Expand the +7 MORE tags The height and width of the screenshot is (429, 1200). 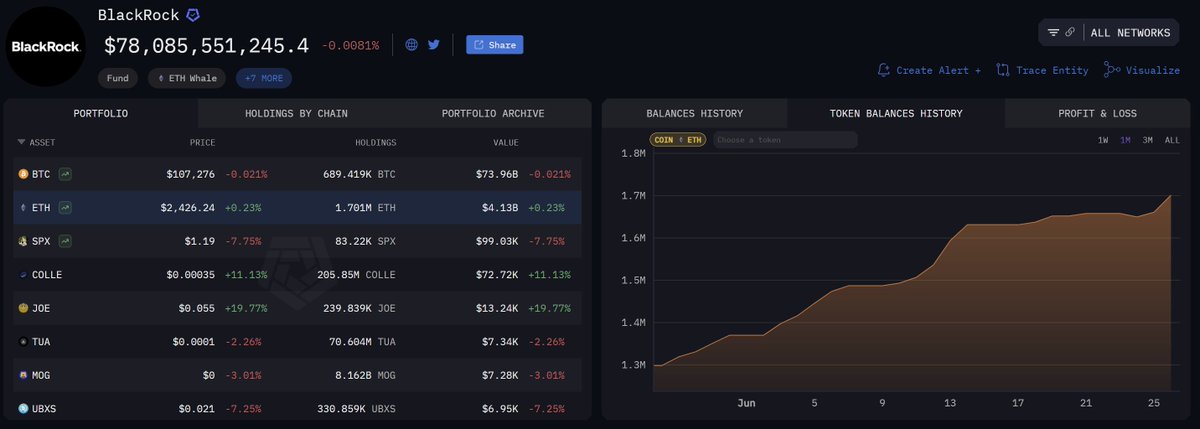click(264, 78)
